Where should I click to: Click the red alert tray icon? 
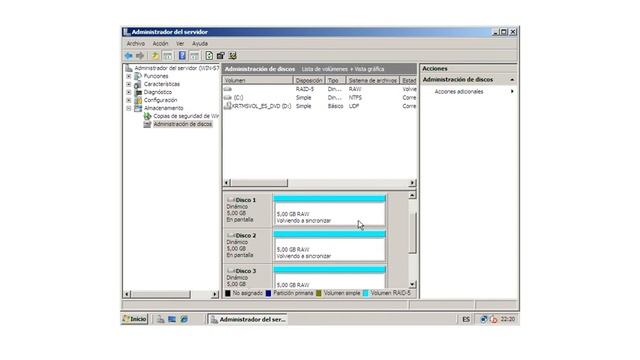click(x=493, y=319)
